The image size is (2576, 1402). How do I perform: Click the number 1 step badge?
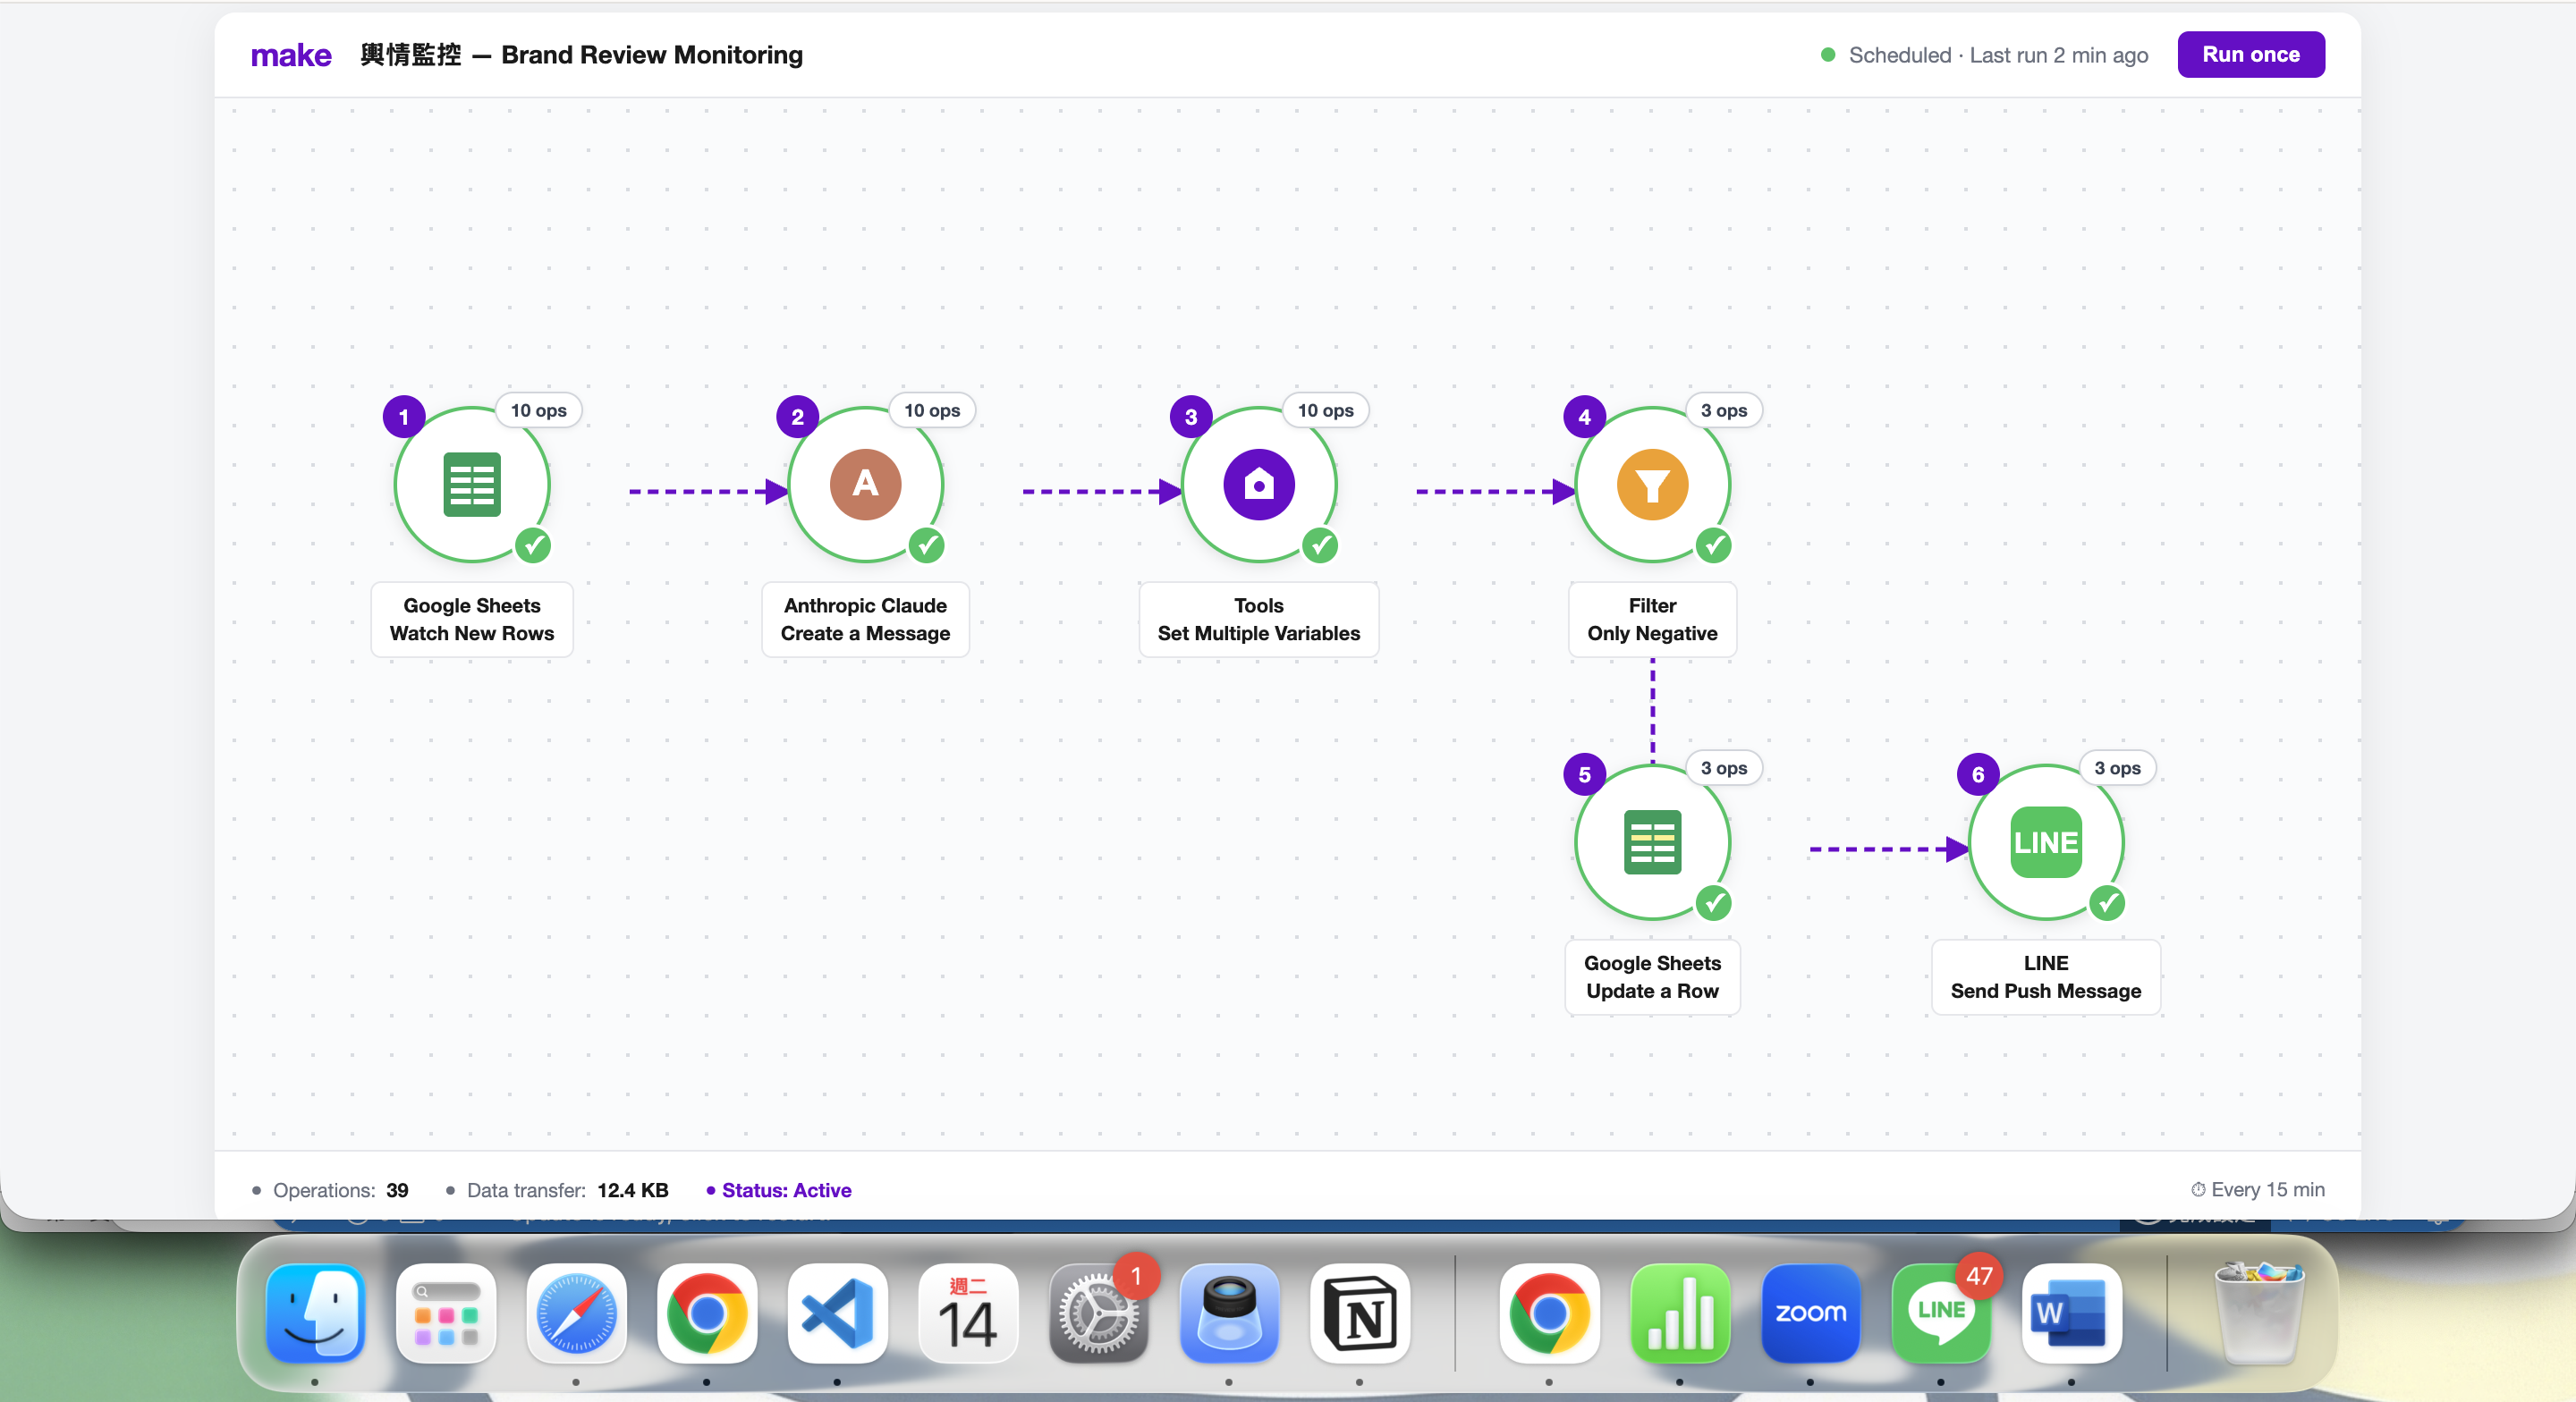(404, 417)
